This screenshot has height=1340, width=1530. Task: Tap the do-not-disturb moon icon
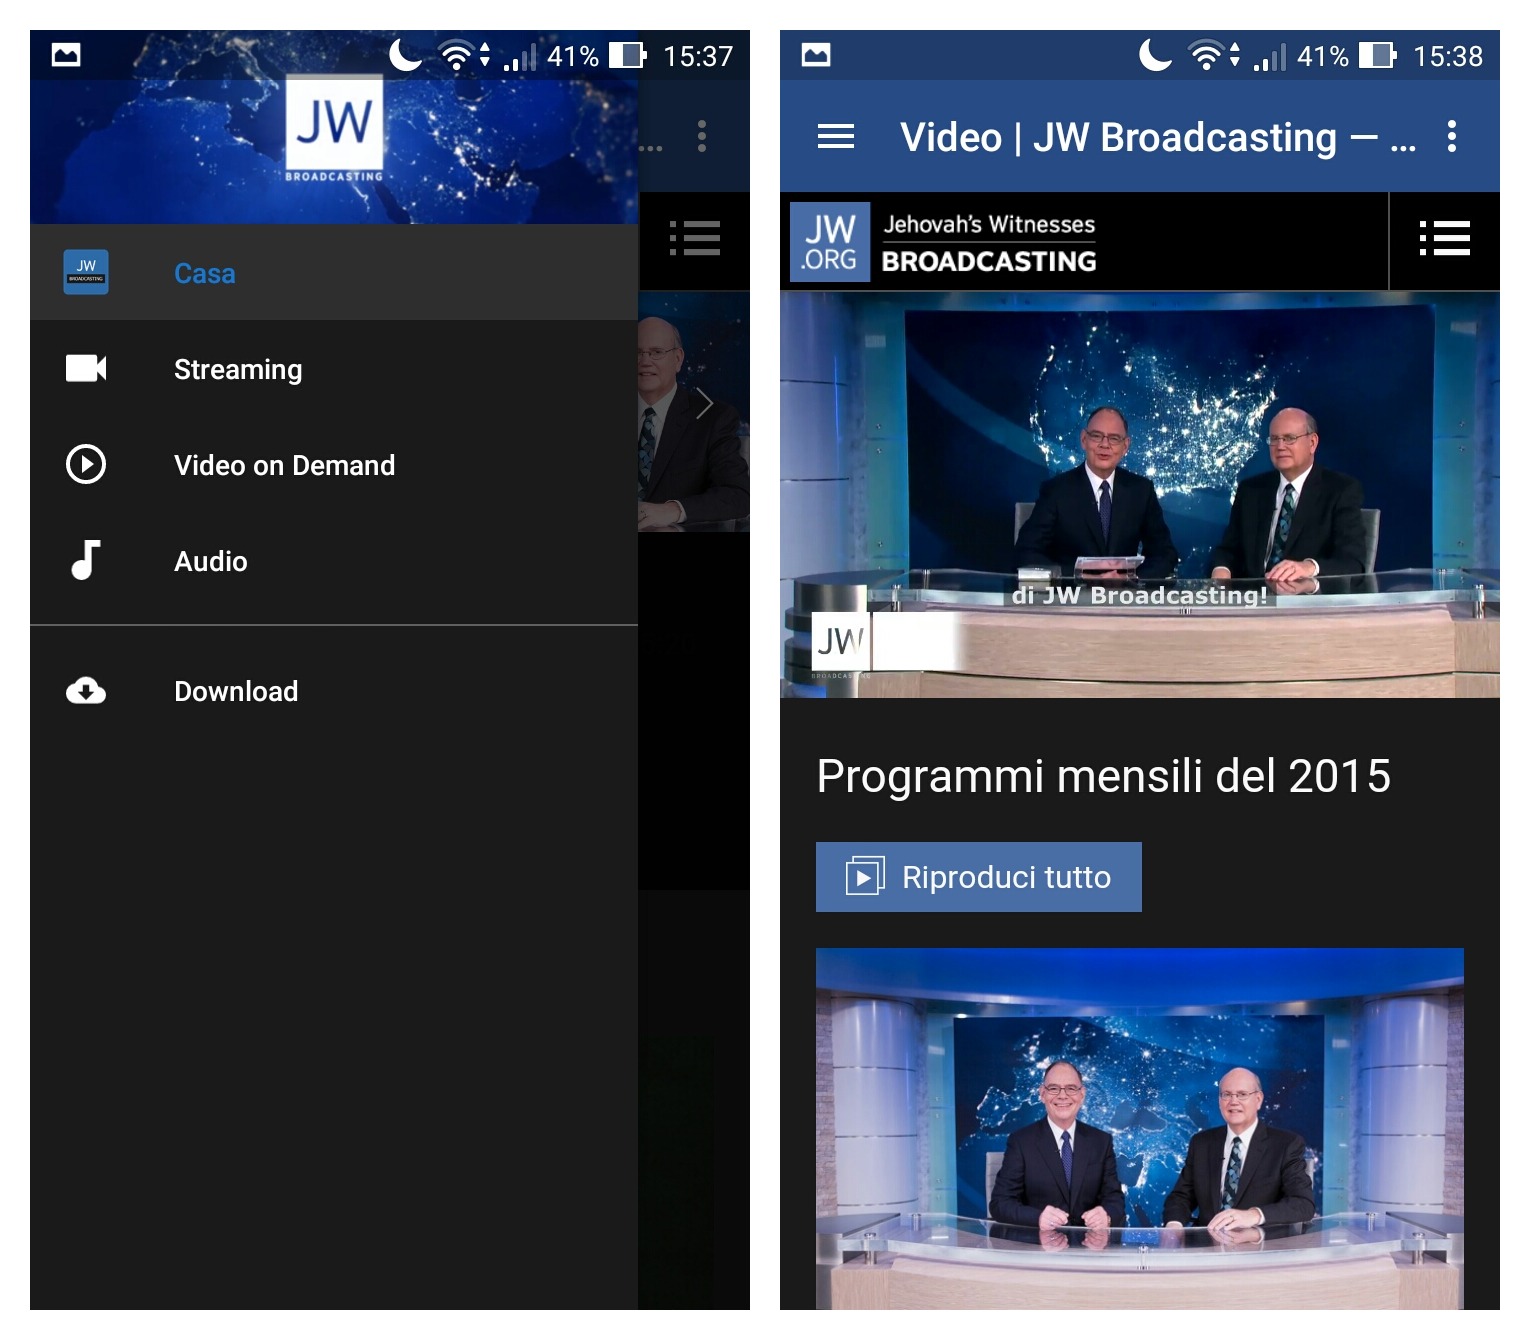(x=406, y=55)
